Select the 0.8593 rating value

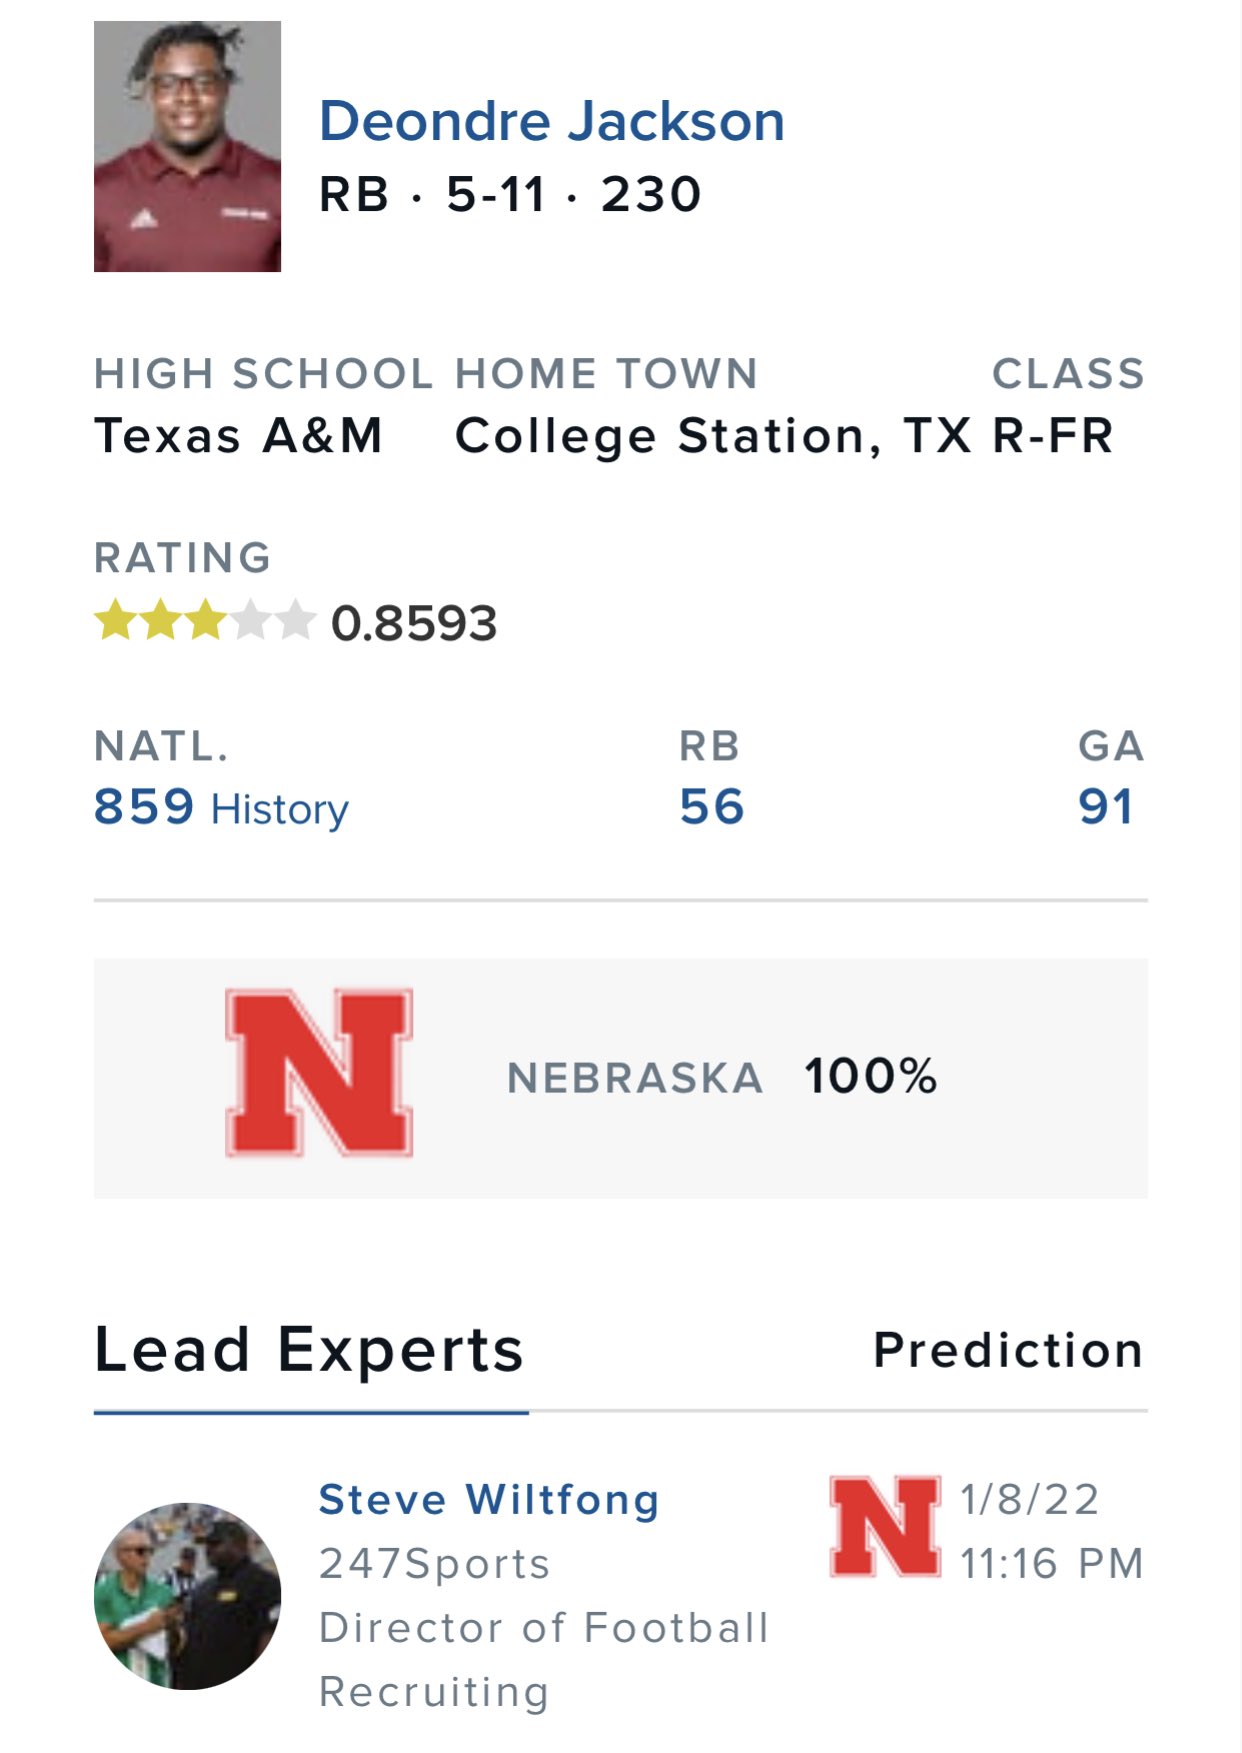pos(414,623)
